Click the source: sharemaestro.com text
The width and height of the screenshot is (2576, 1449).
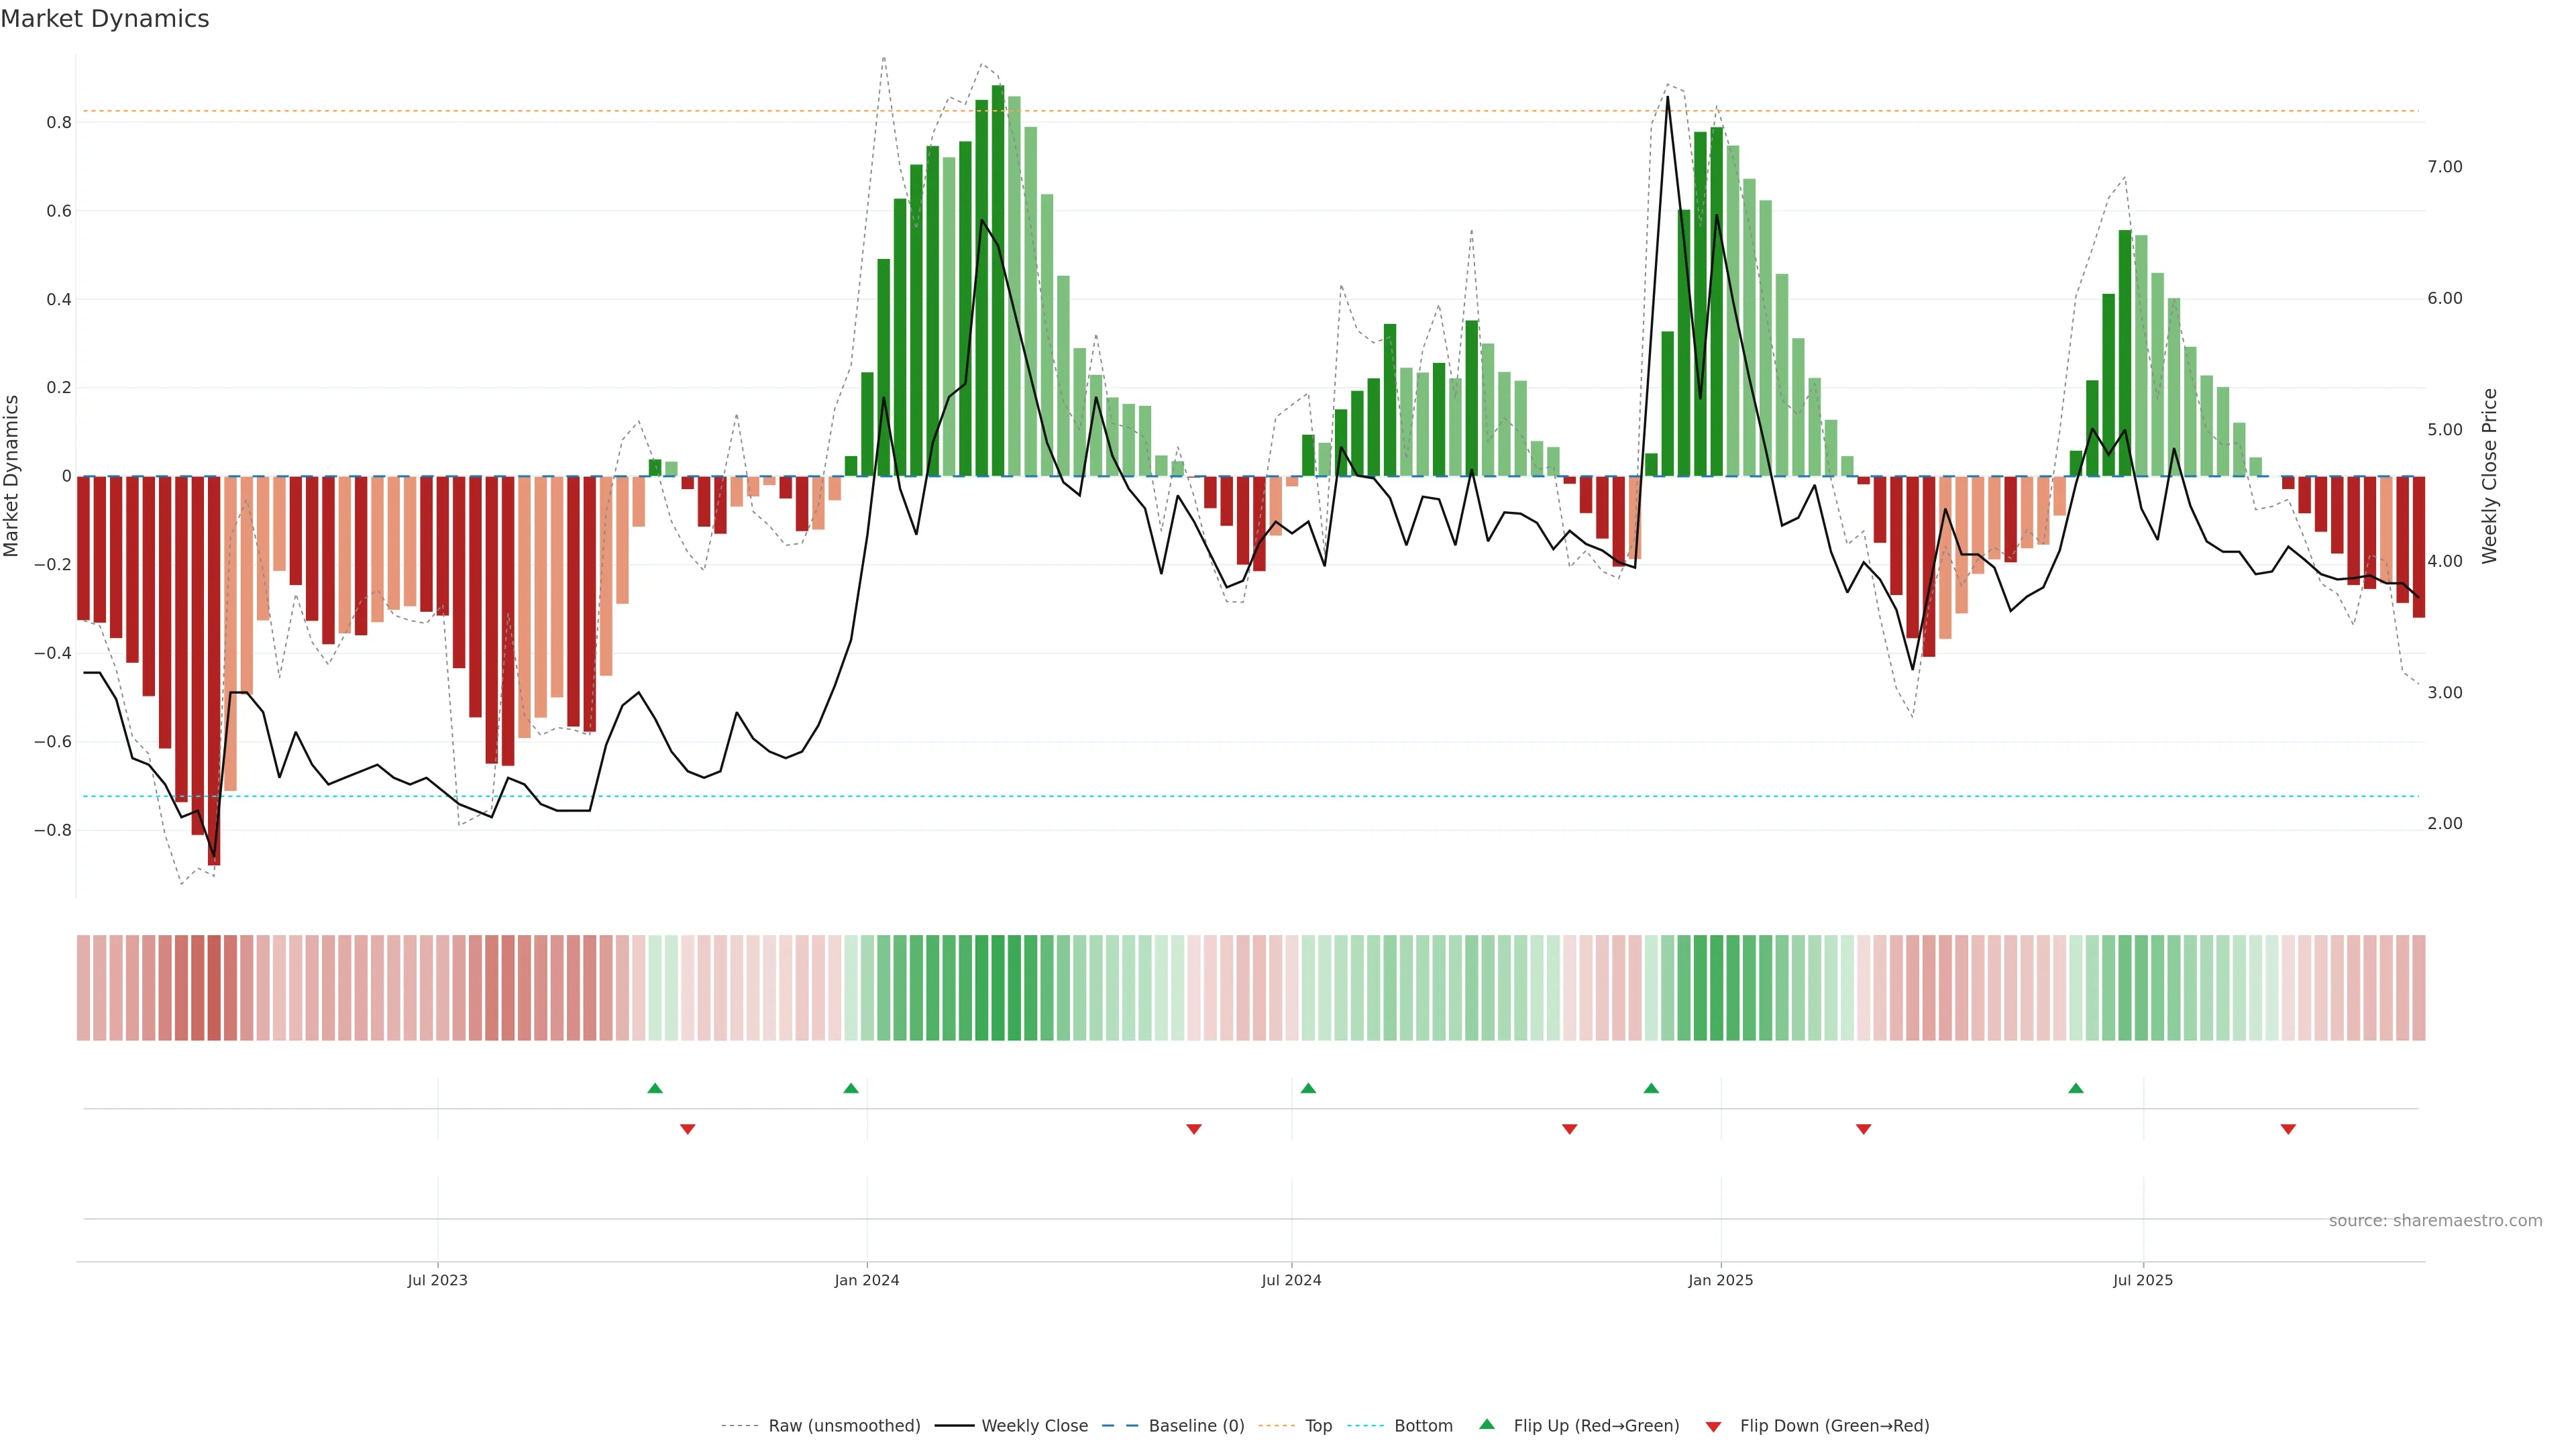[x=2435, y=1221]
